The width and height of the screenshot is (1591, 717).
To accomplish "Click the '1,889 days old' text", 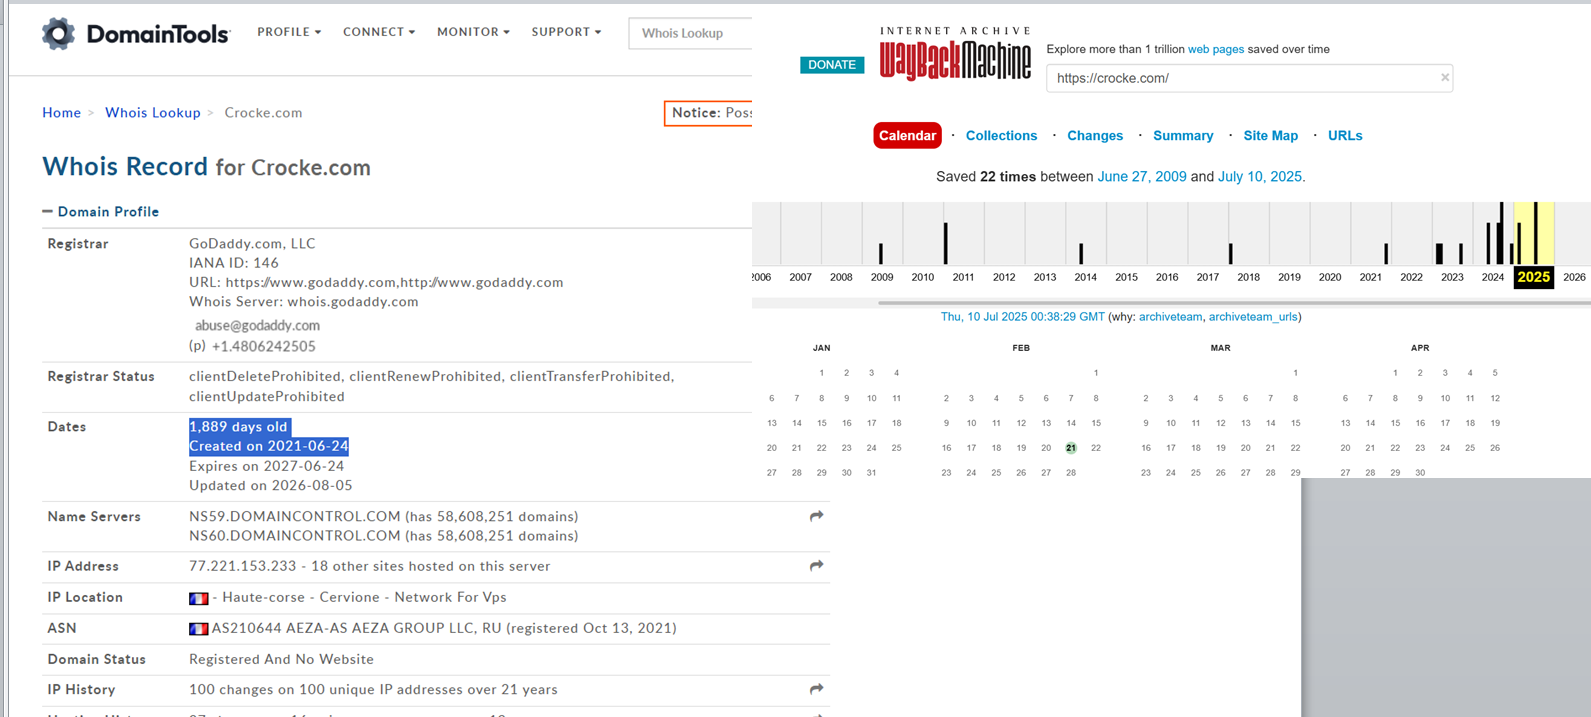I will [239, 427].
